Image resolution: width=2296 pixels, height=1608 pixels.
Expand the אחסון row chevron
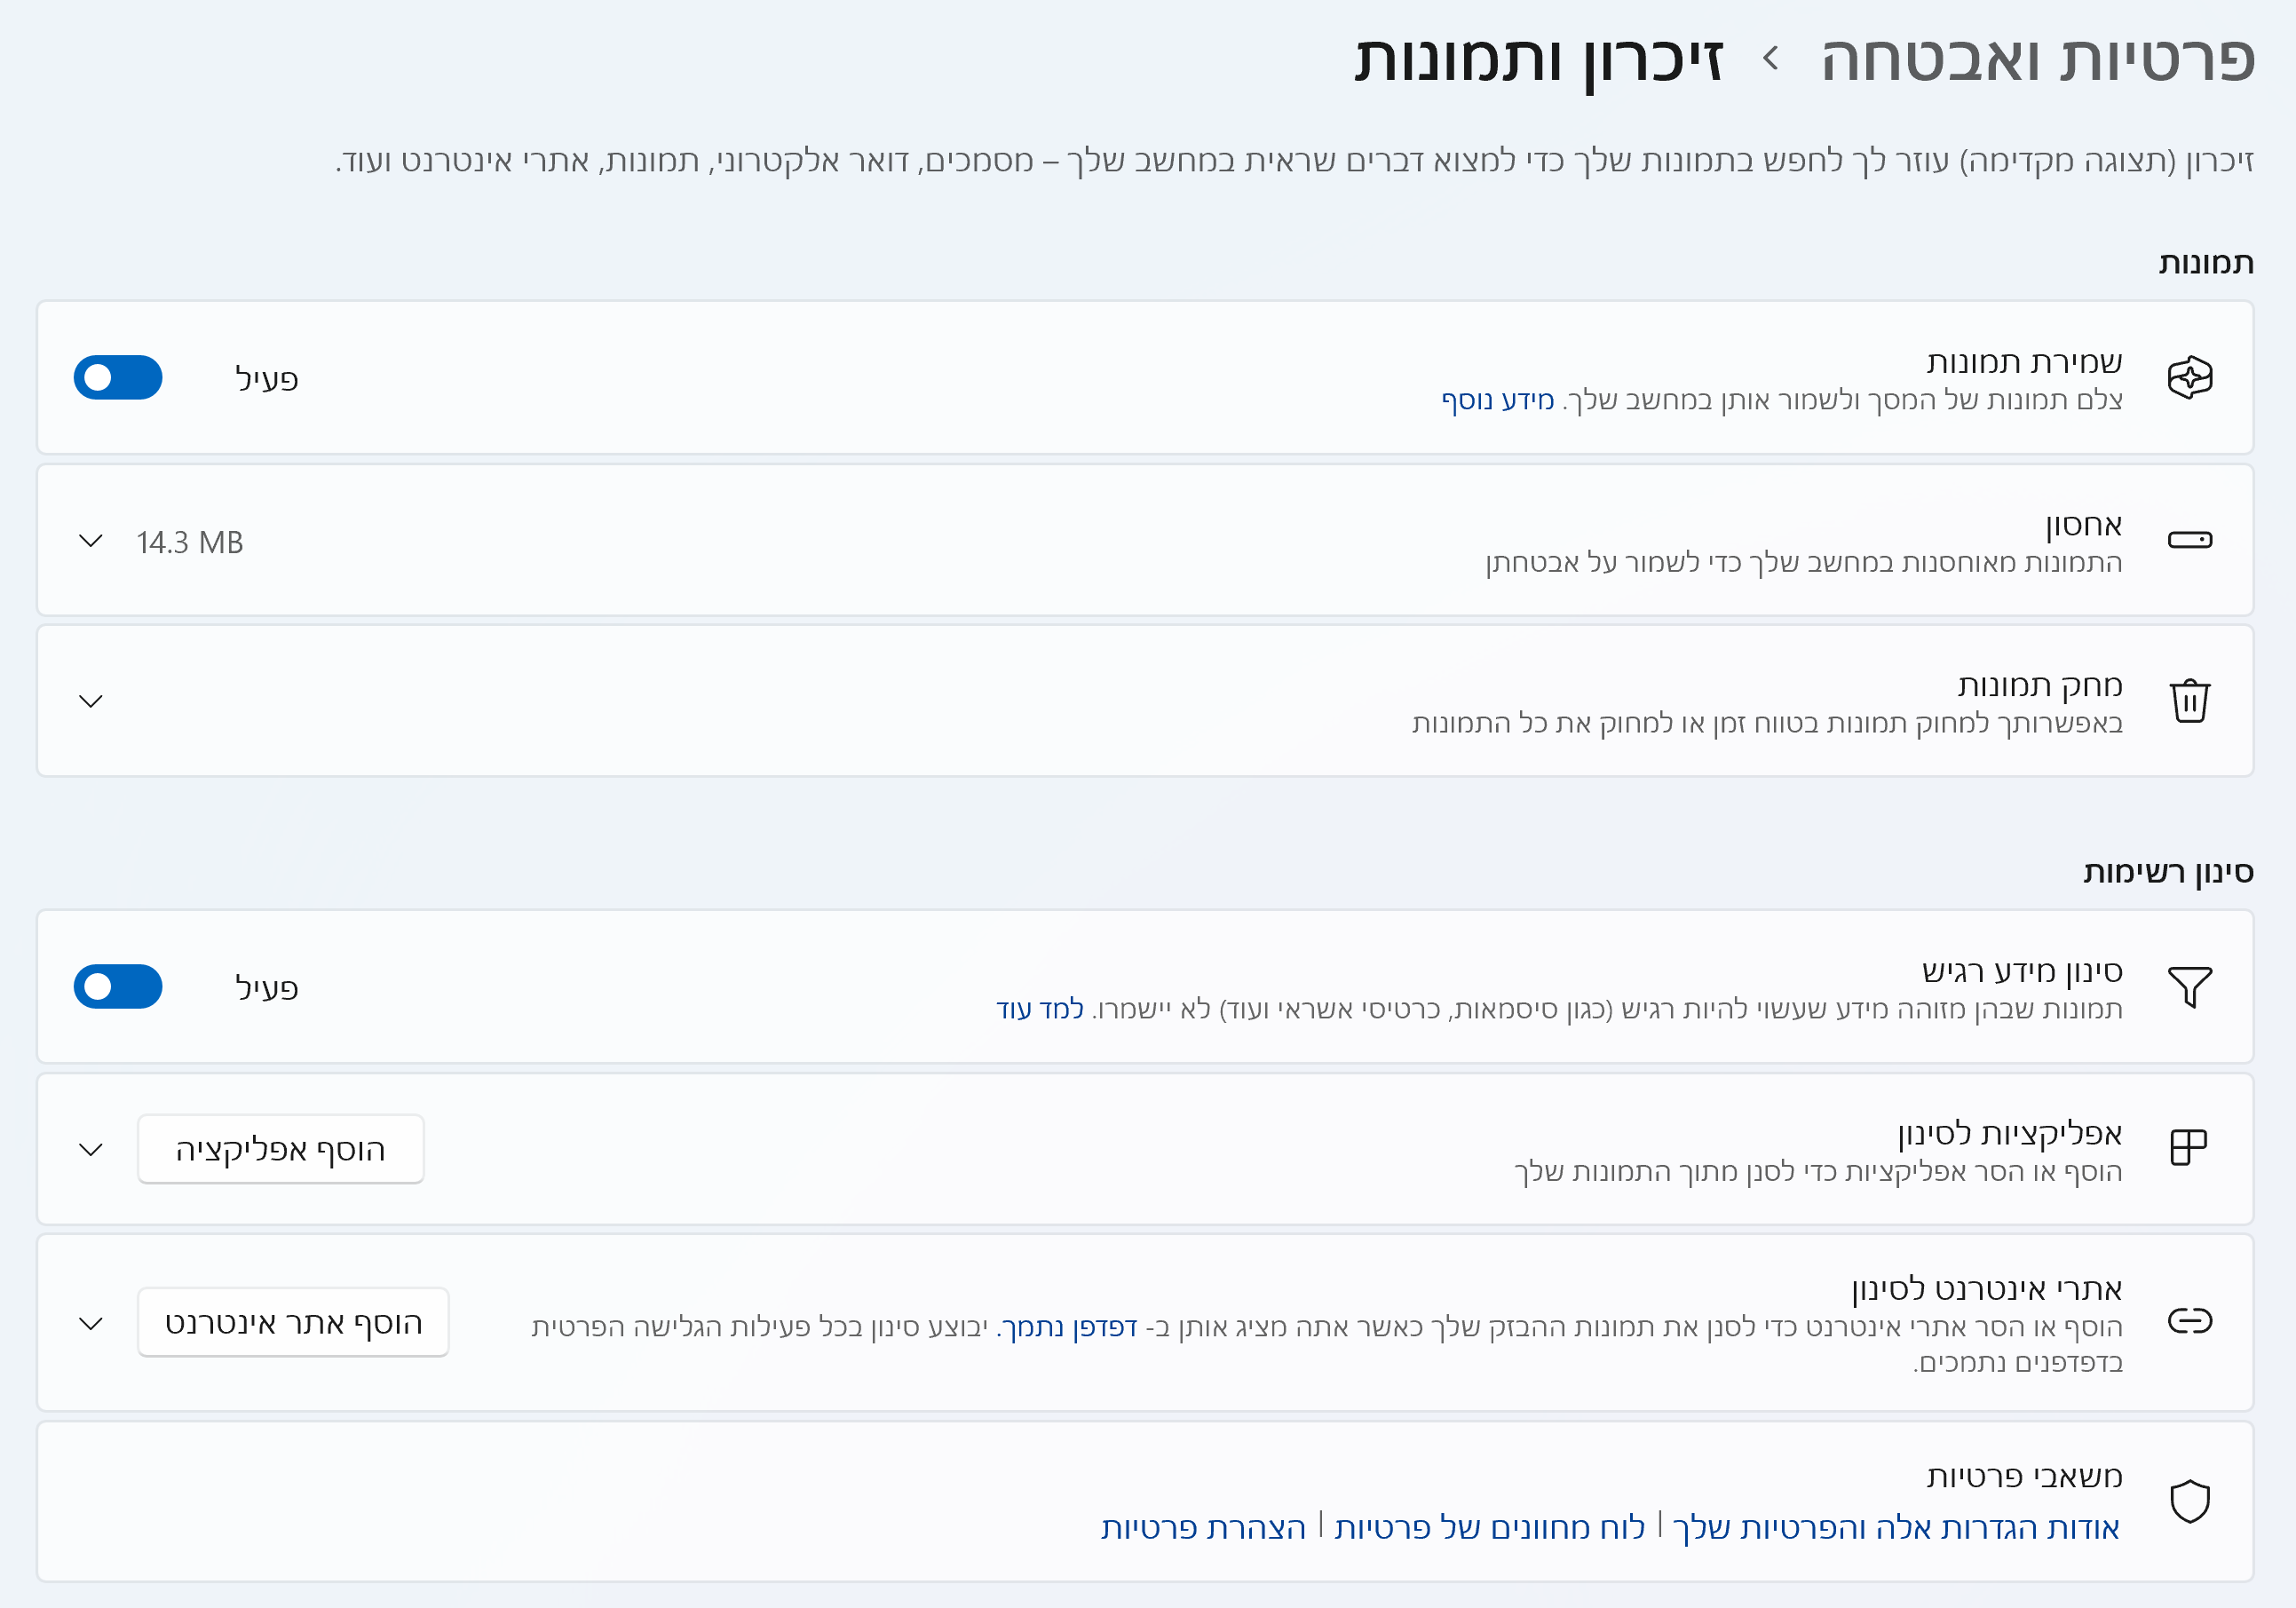click(91, 541)
